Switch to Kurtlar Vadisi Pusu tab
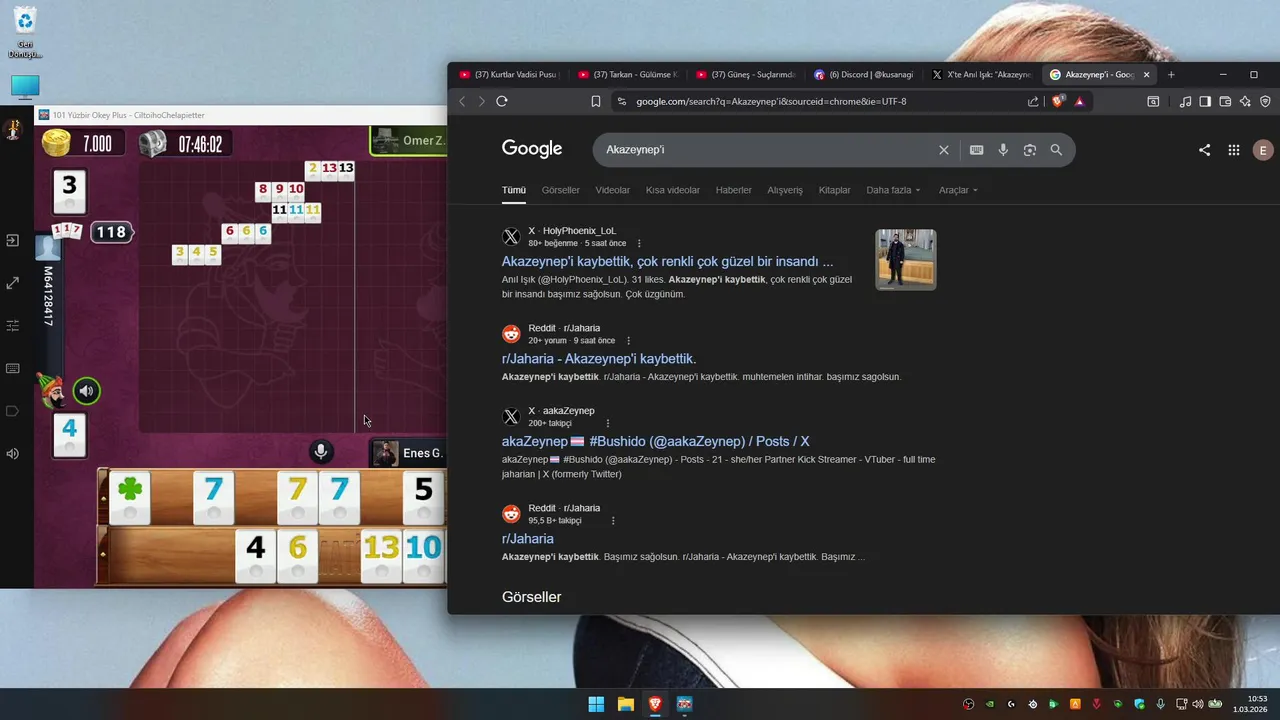Screen dimensions: 1280x720 point(509,74)
